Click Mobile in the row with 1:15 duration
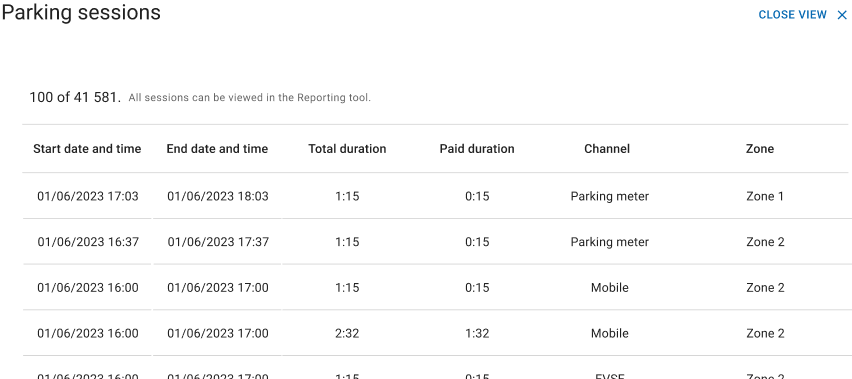The image size is (852, 379). pyautogui.click(x=610, y=287)
